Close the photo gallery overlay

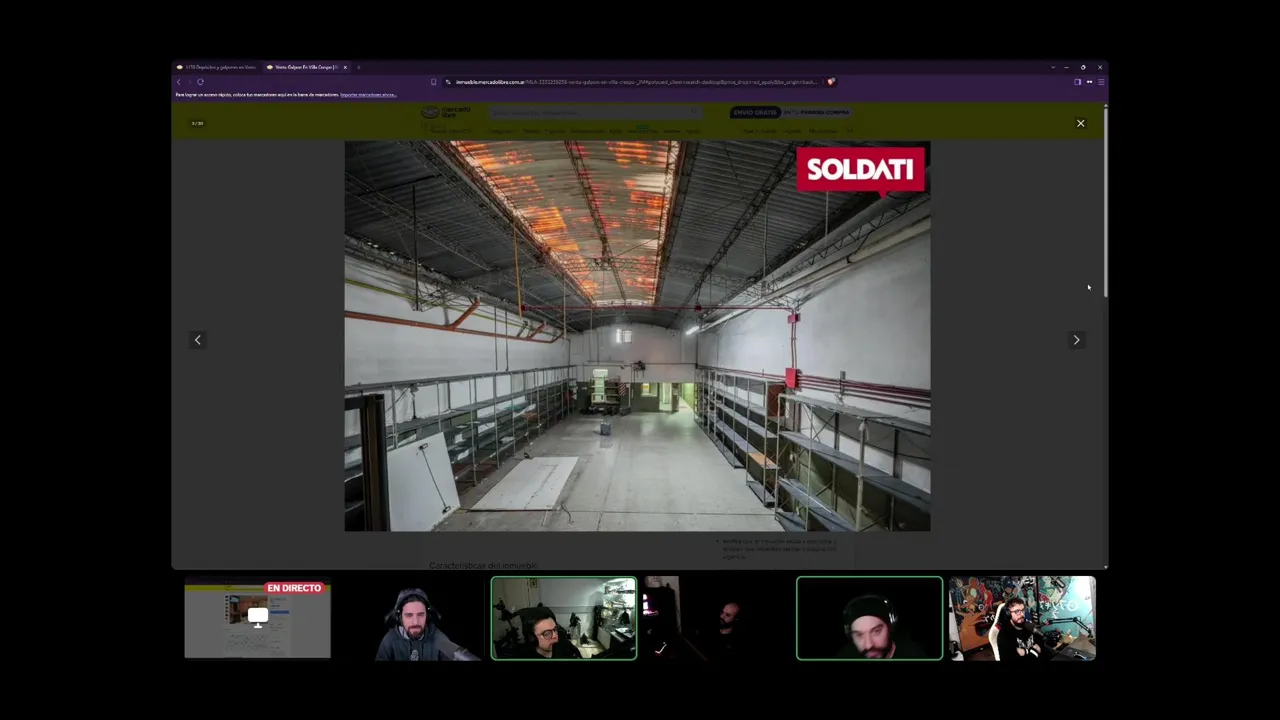pos(1080,123)
